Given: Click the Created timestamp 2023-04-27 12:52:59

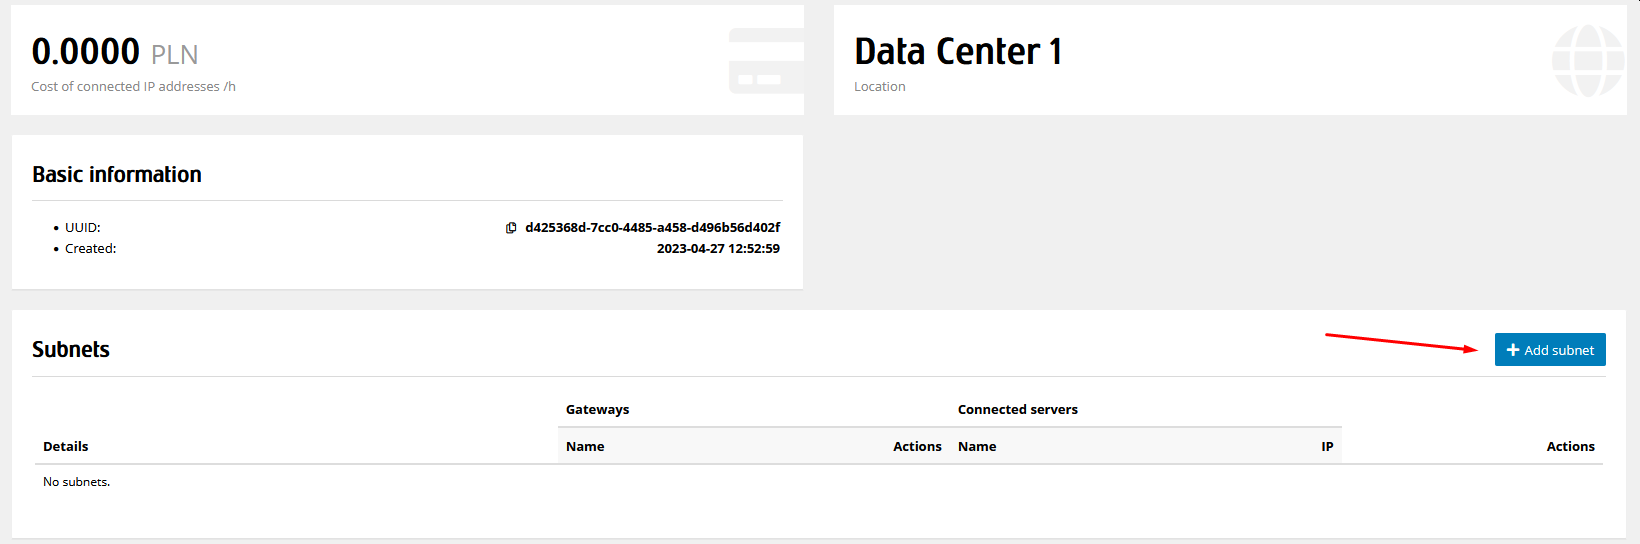Looking at the screenshot, I should coord(718,249).
